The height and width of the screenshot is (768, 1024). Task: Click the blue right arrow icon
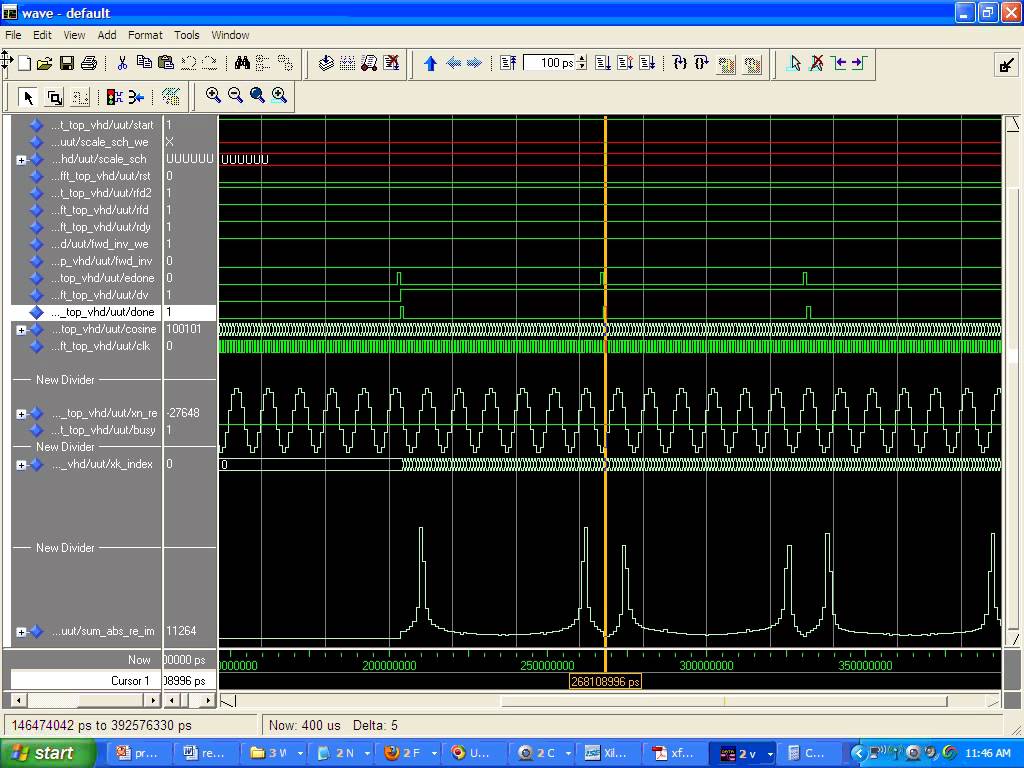475,63
